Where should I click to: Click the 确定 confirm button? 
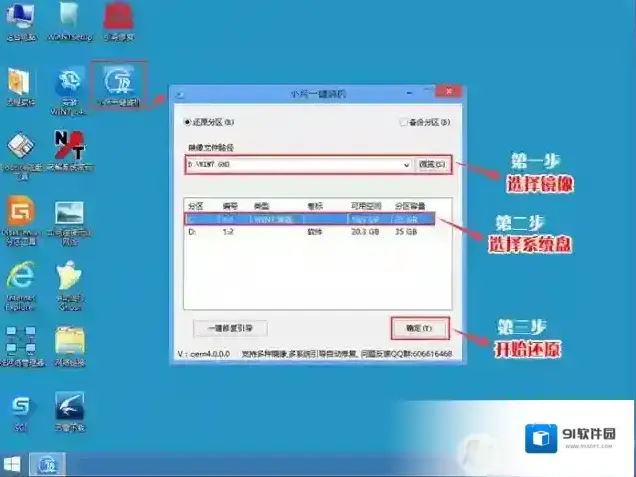(x=417, y=328)
